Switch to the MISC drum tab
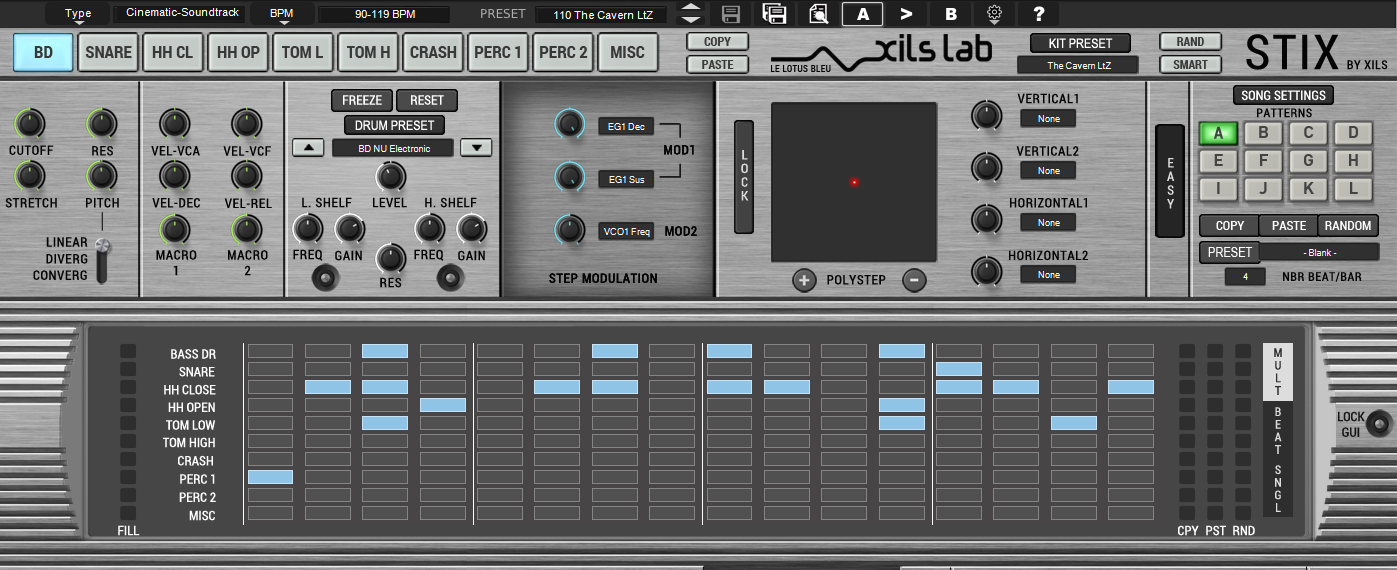Image resolution: width=1397 pixels, height=570 pixels. click(628, 52)
